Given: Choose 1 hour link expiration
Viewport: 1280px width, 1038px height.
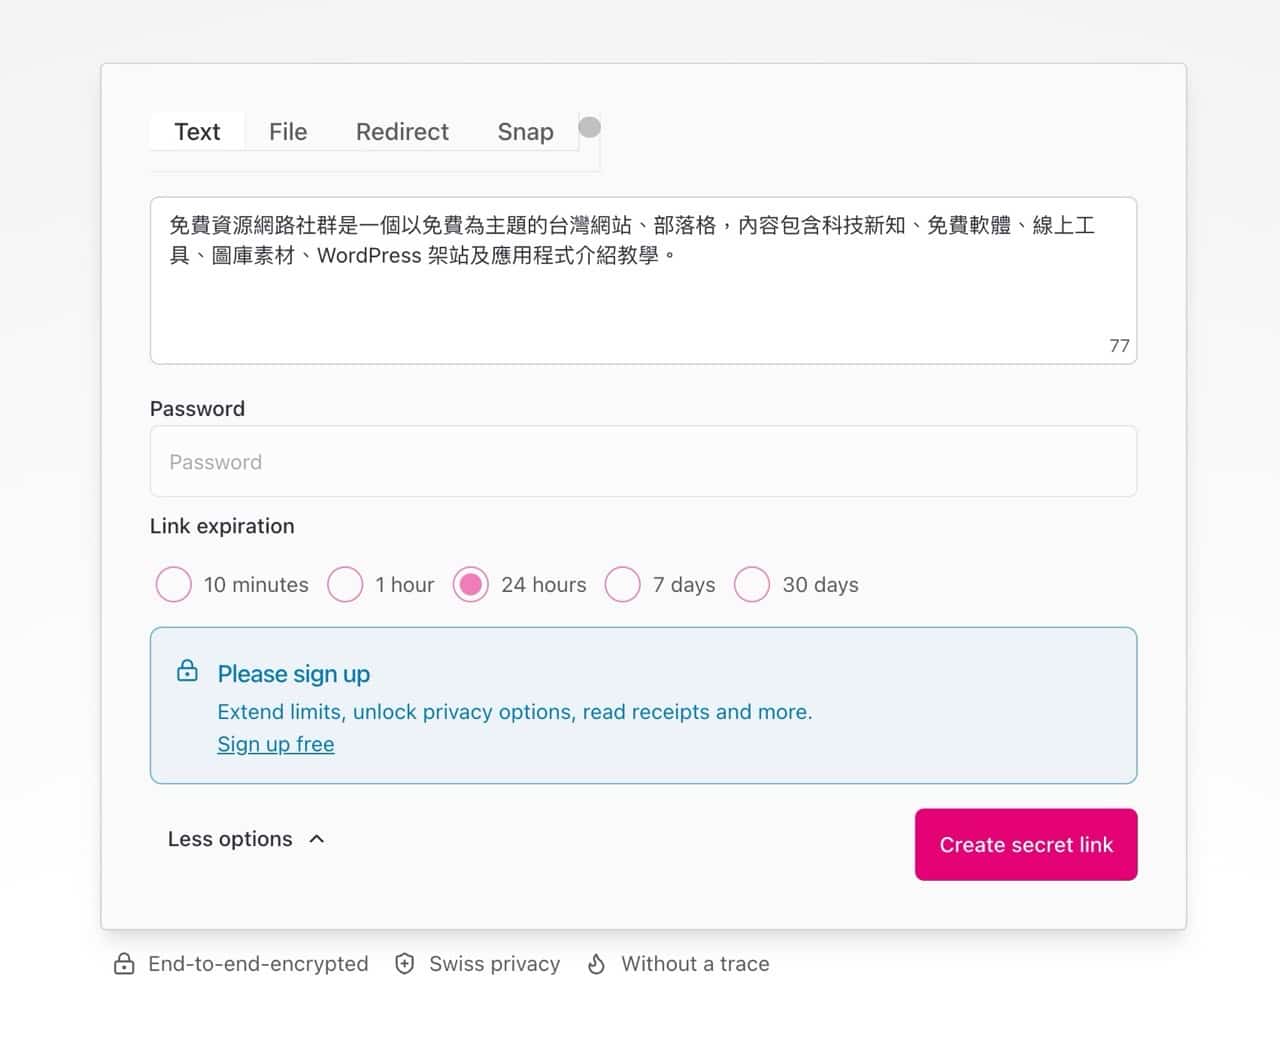Looking at the screenshot, I should pyautogui.click(x=345, y=585).
